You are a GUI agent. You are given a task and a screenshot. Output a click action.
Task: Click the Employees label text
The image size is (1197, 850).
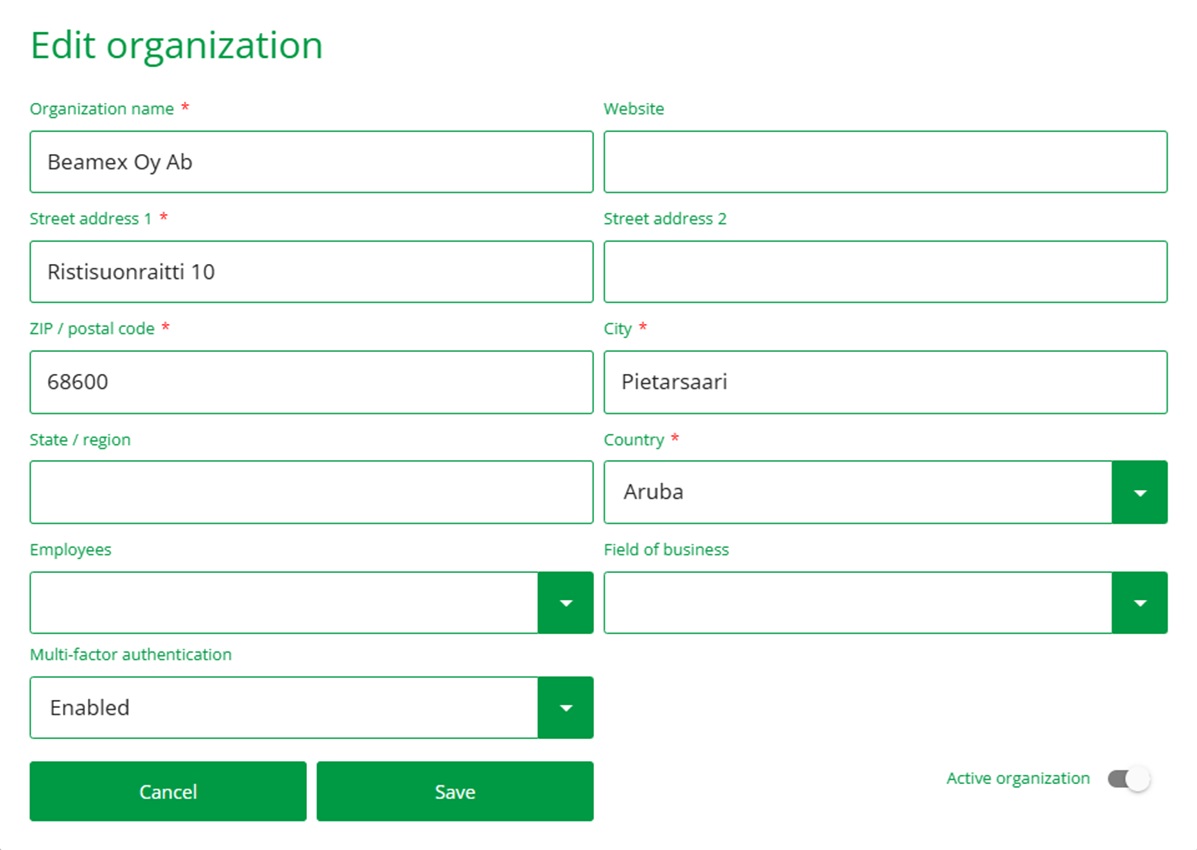pos(70,550)
